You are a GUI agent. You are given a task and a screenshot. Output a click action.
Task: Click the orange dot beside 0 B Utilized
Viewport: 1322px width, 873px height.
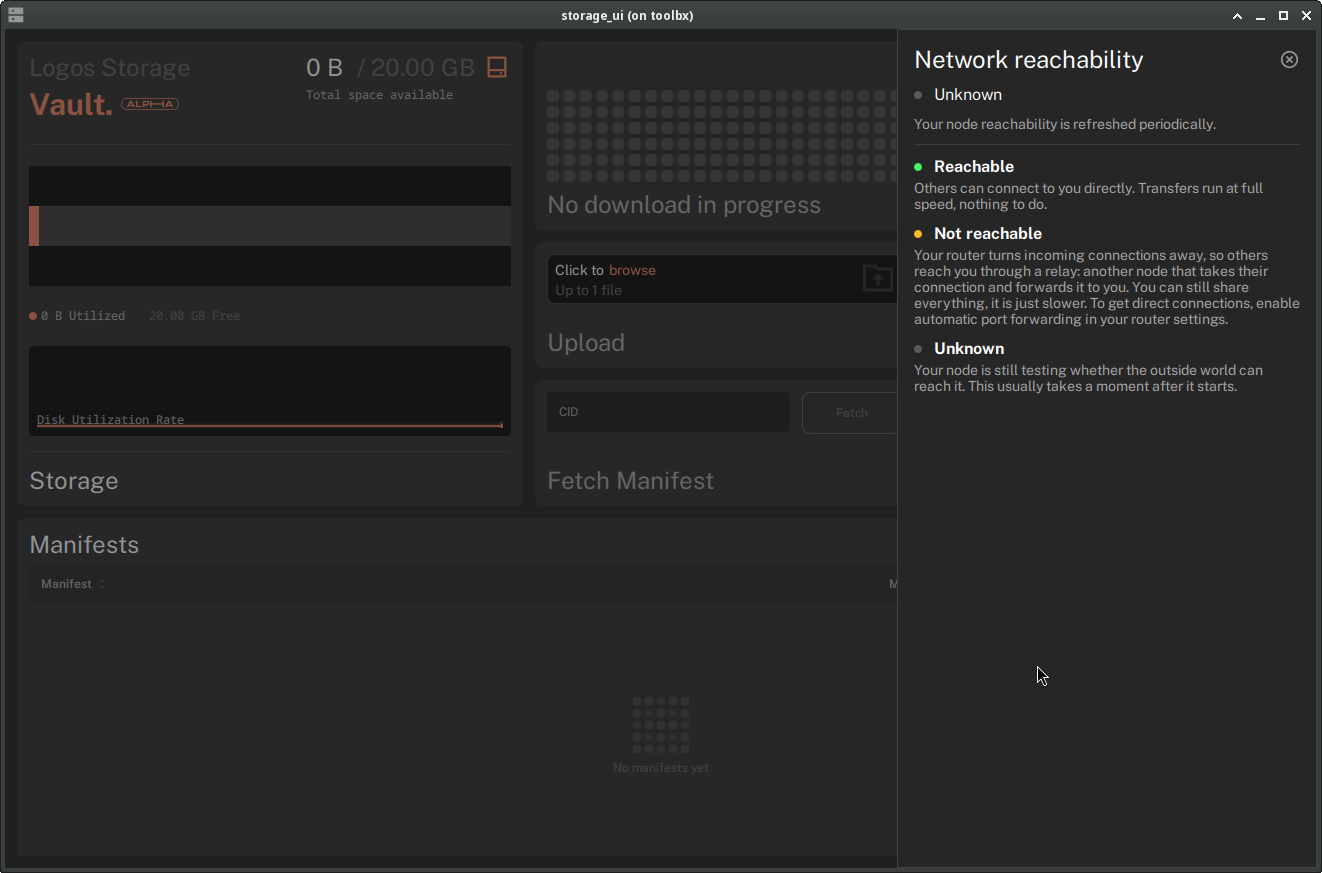click(x=33, y=316)
